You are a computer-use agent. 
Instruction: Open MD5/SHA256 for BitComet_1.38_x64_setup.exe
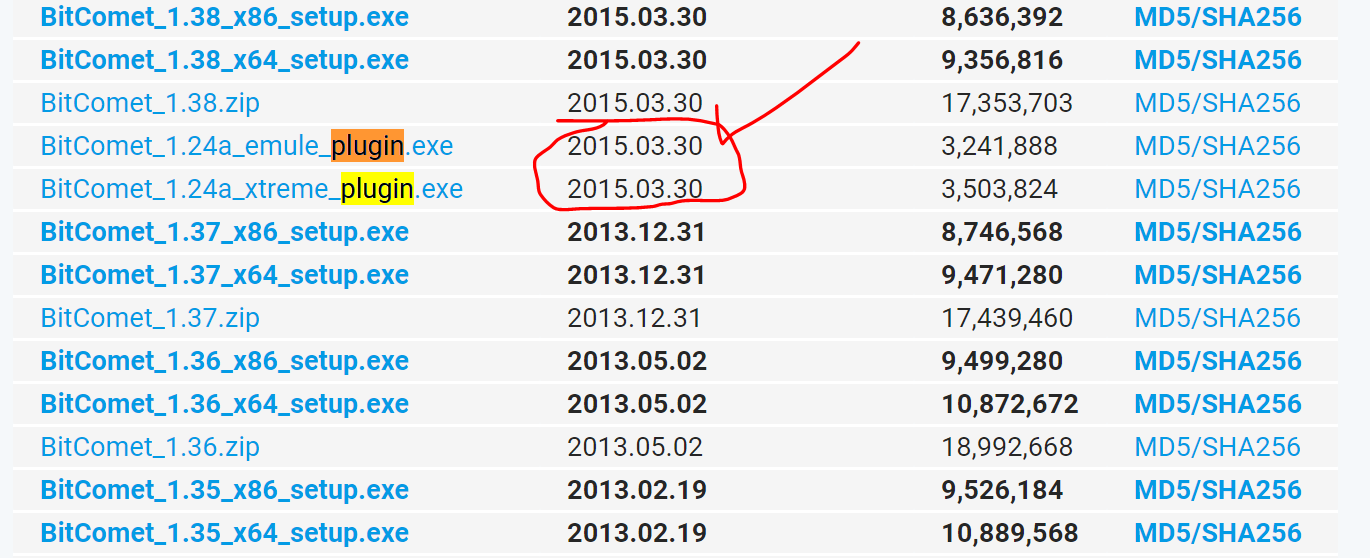pyautogui.click(x=1218, y=60)
